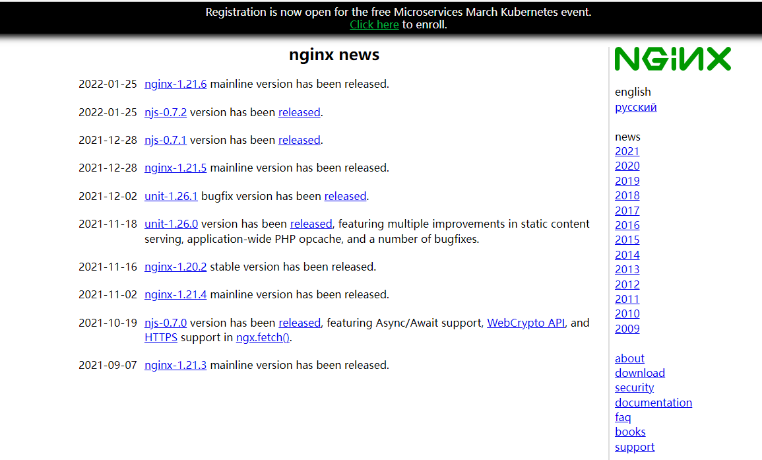Screen dimensions: 762x460
Task: Open 2012 news archive
Action: [x=627, y=285]
